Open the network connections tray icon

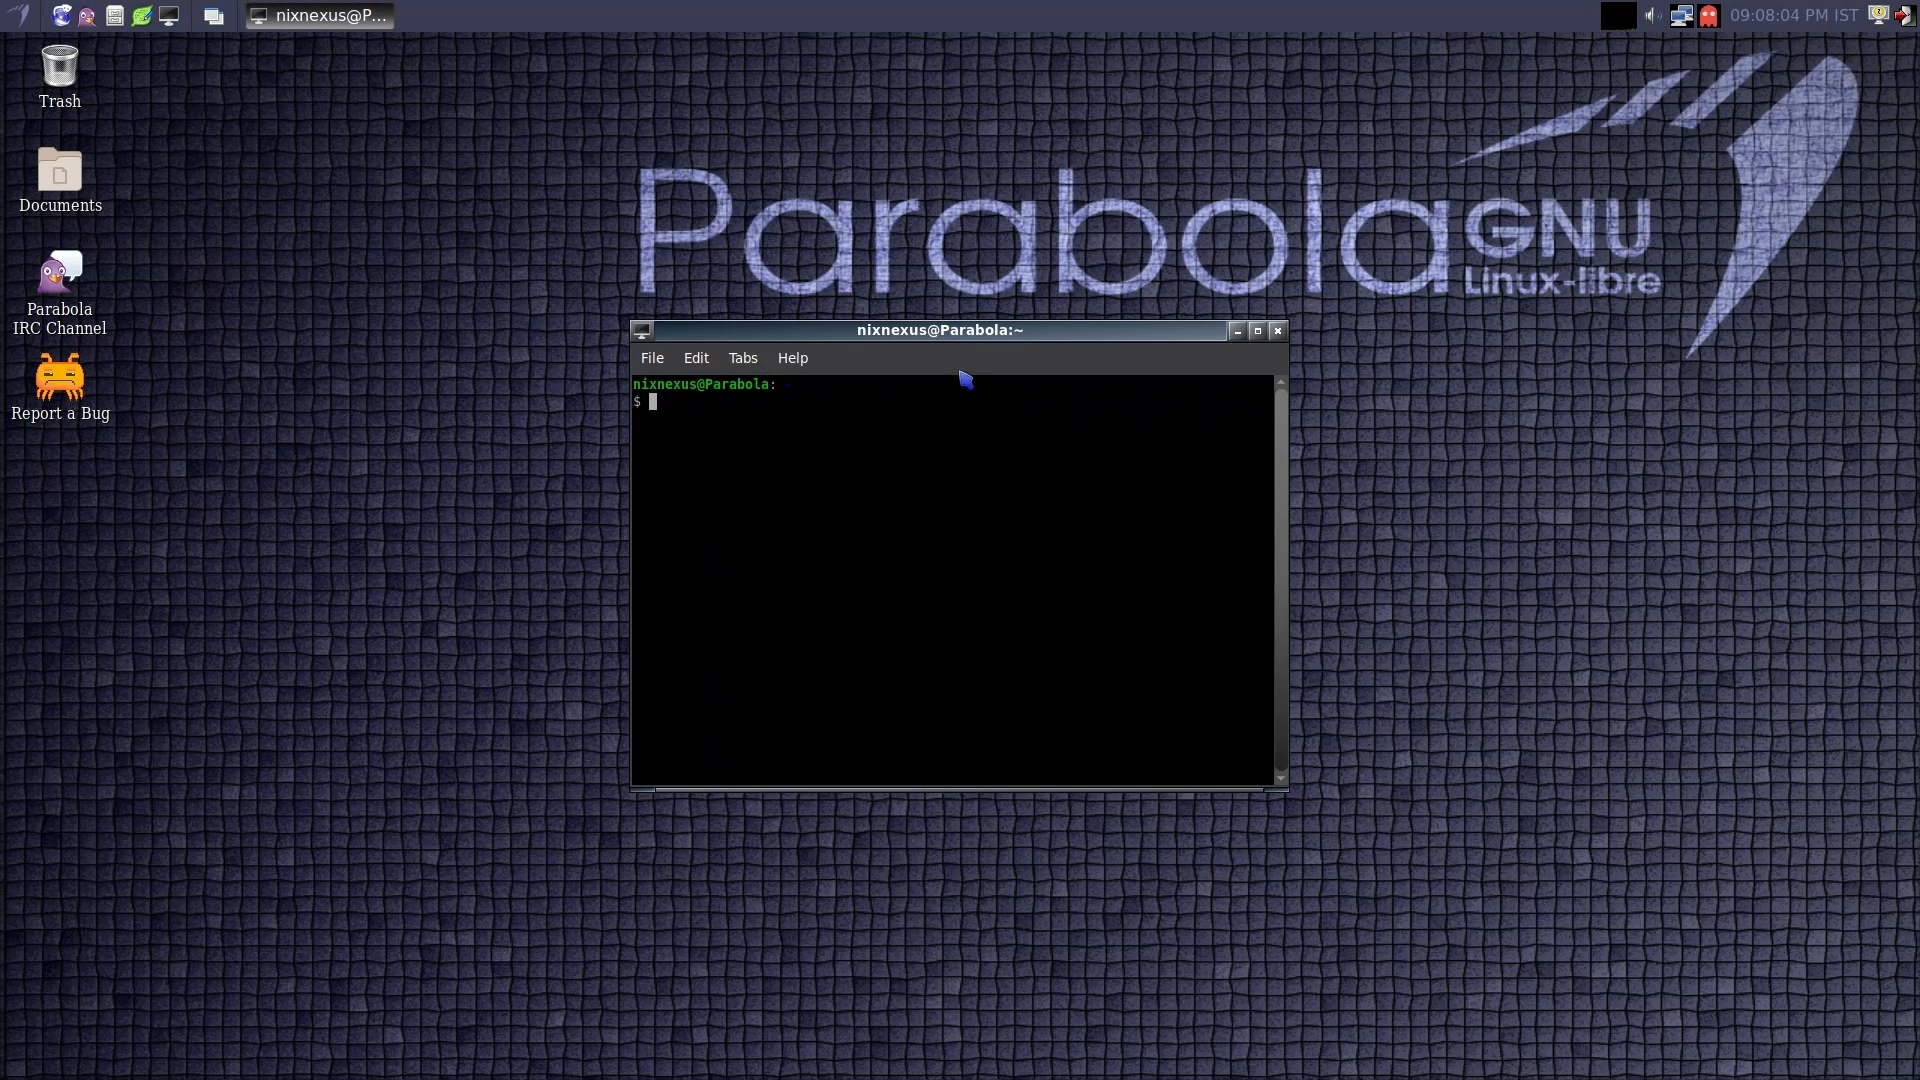click(x=1681, y=16)
